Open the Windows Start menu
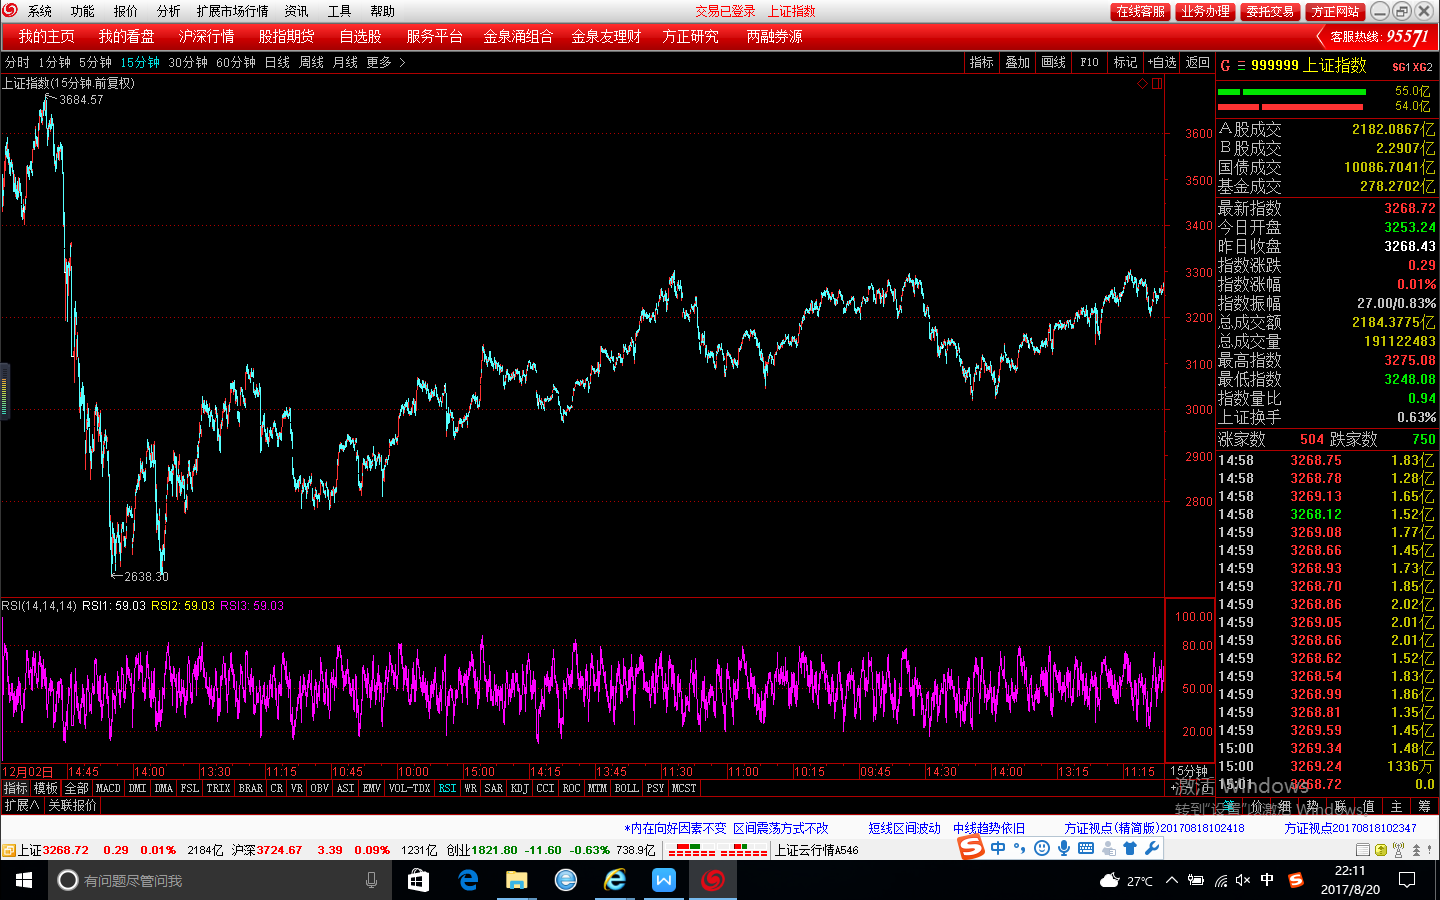1440x900 pixels. click(x=24, y=880)
